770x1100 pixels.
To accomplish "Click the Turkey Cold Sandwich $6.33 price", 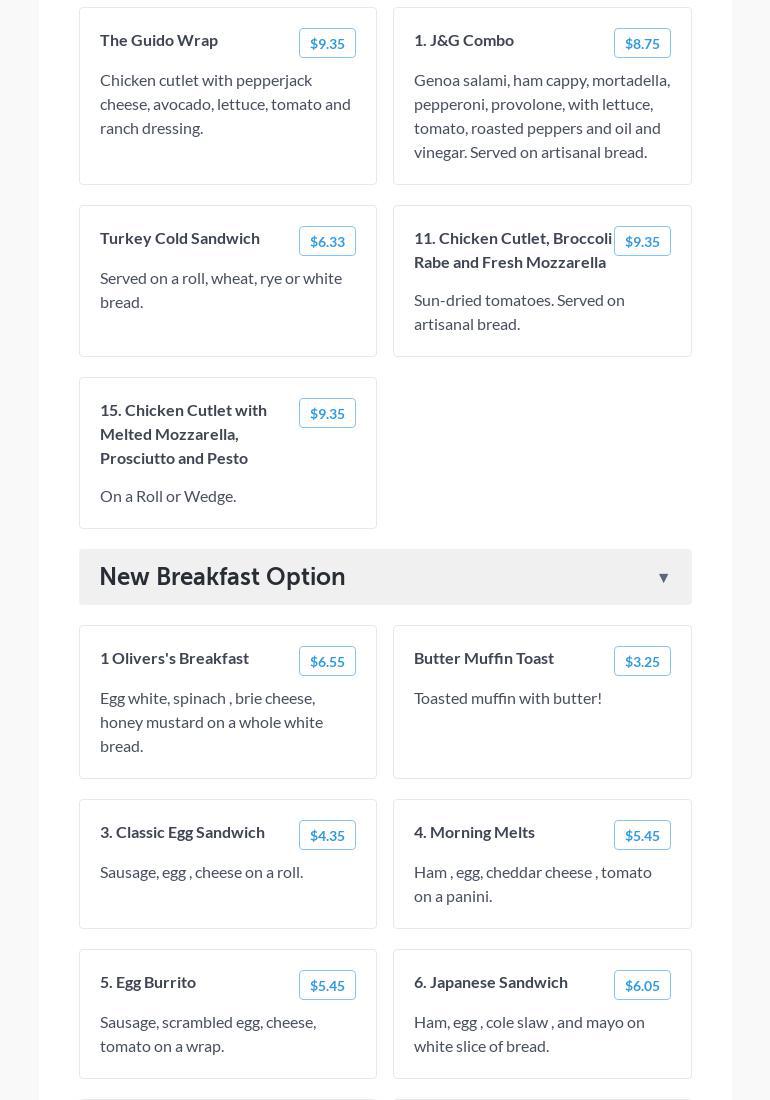I will pyautogui.click(x=327, y=241).
